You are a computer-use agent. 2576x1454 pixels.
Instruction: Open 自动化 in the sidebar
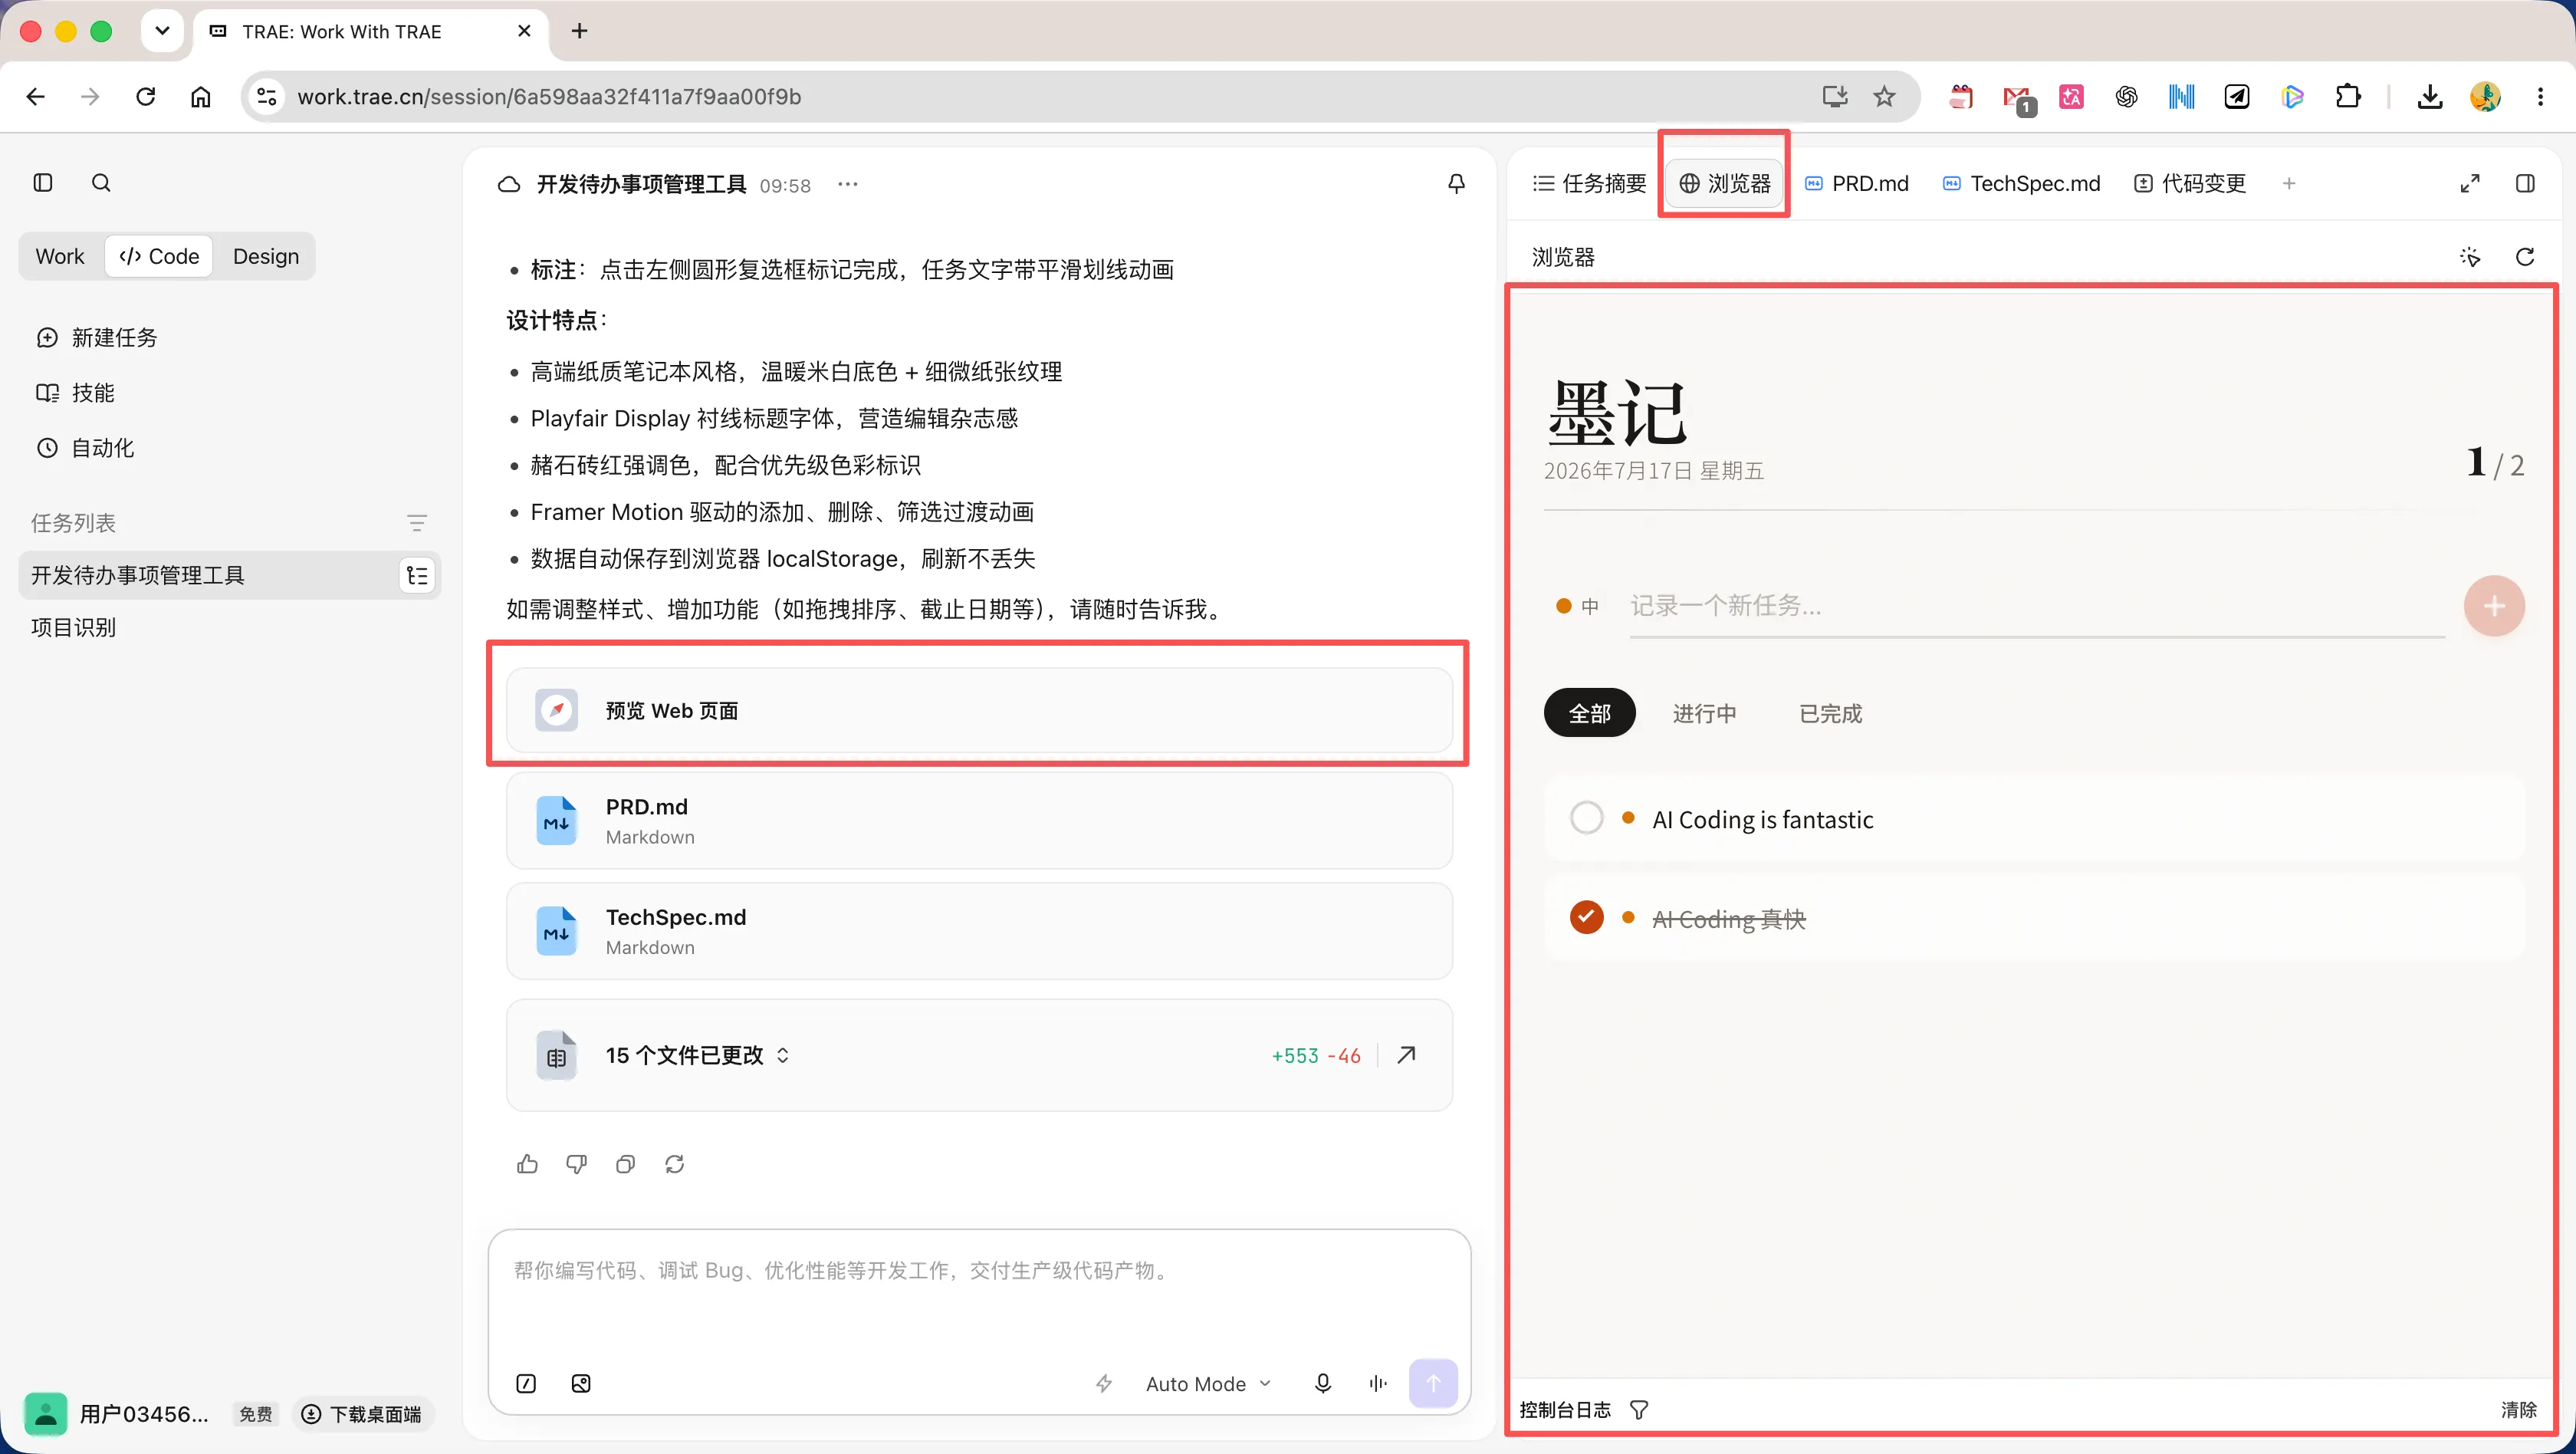point(85,448)
